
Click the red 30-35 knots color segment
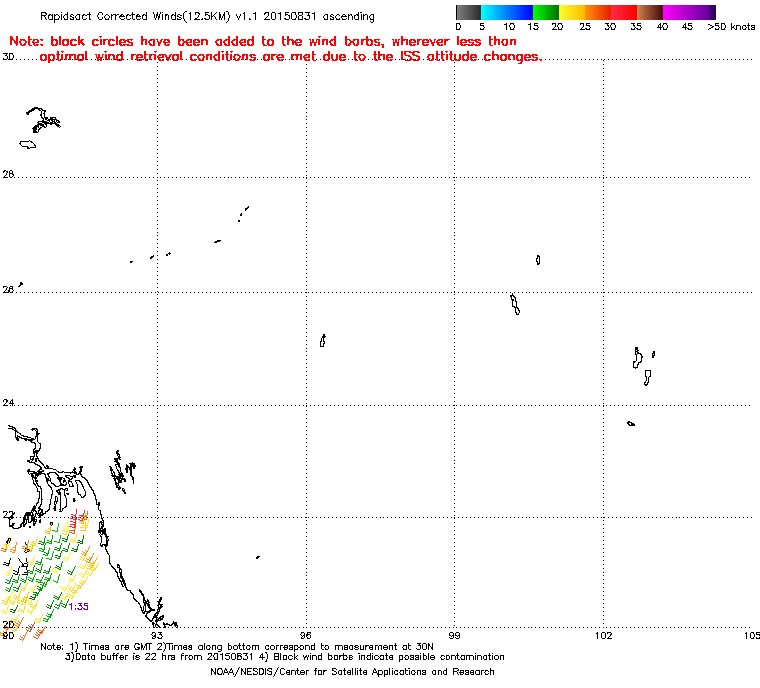[624, 12]
